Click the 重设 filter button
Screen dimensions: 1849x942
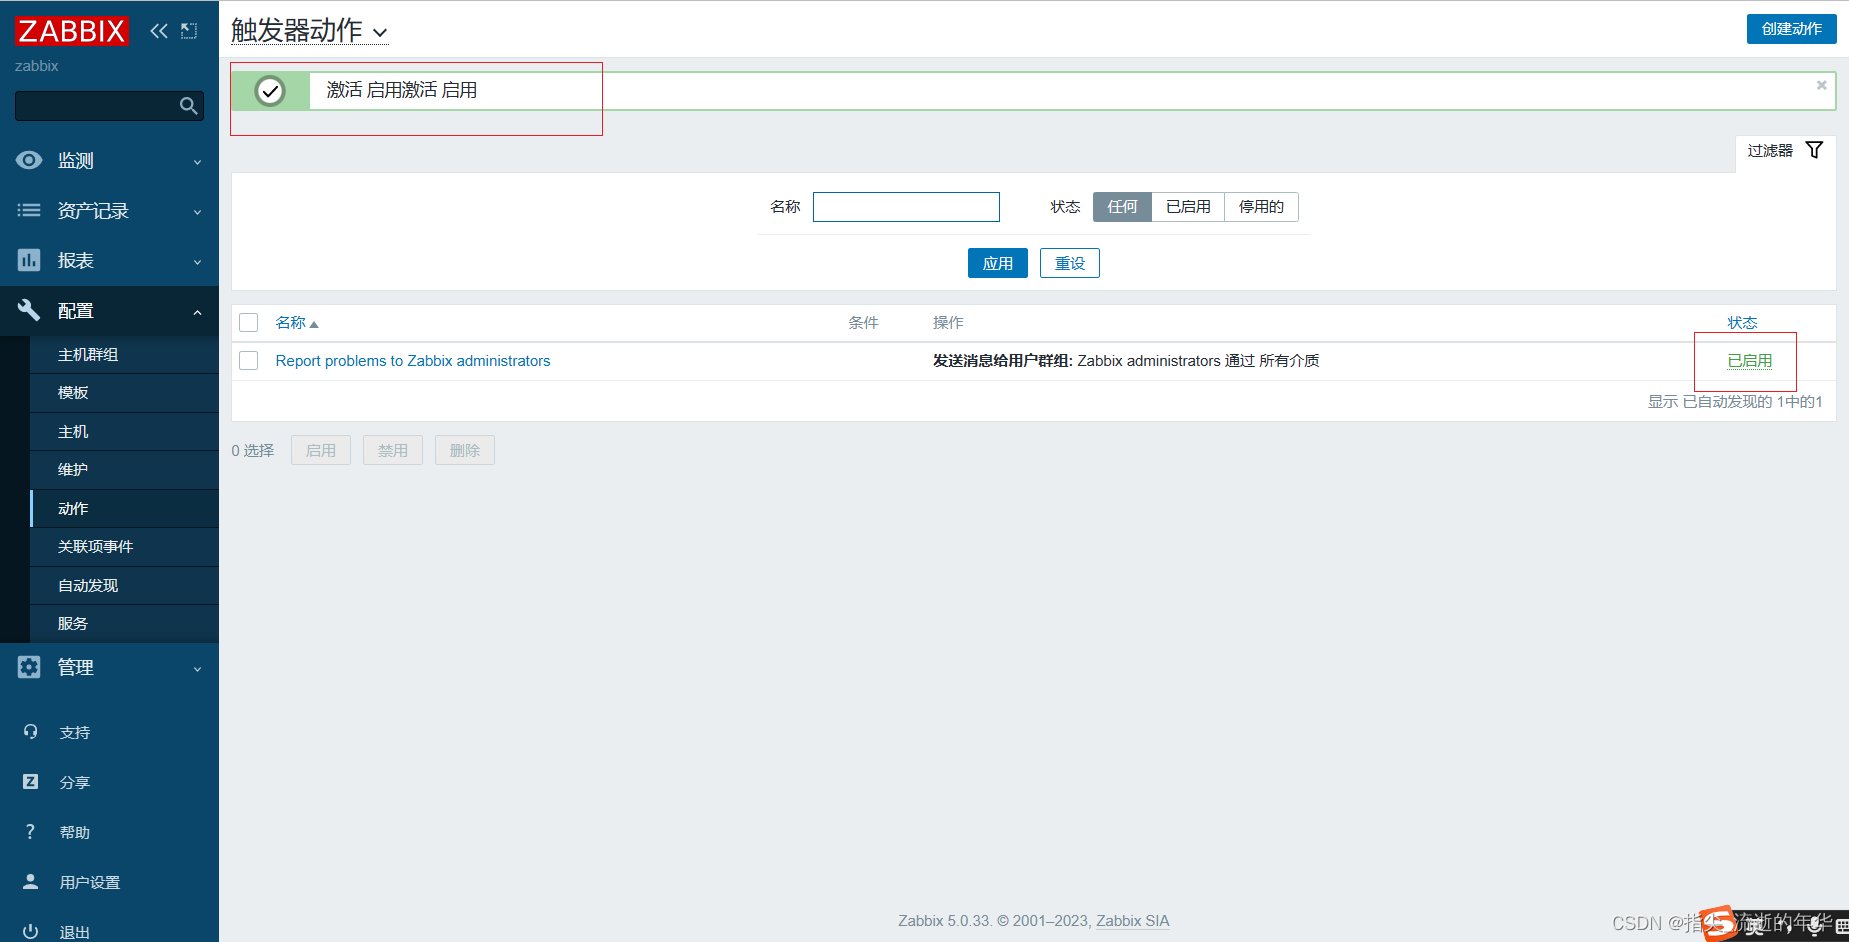pyautogui.click(x=1069, y=263)
